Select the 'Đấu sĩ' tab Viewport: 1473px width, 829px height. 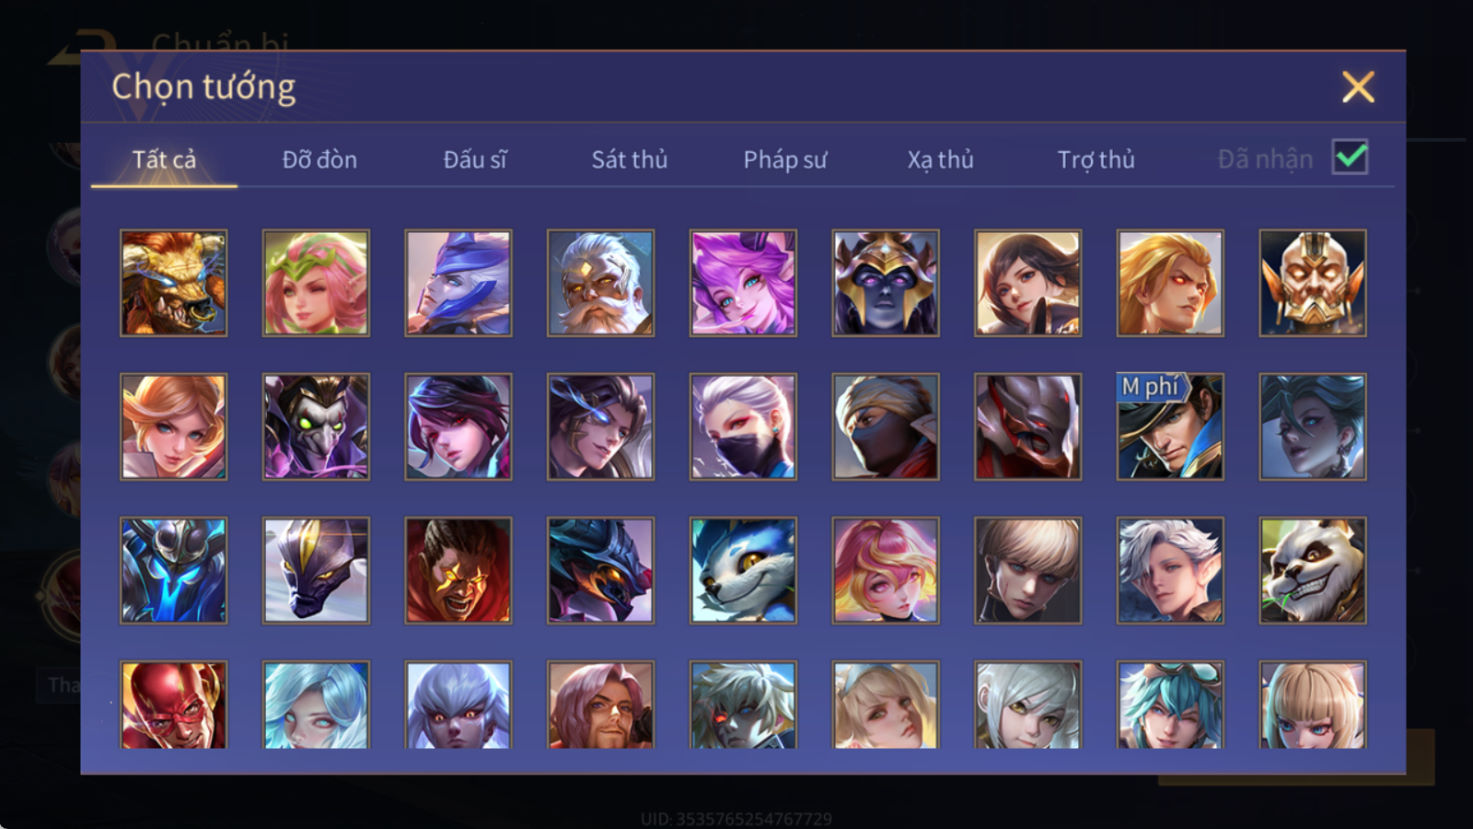pyautogui.click(x=475, y=160)
